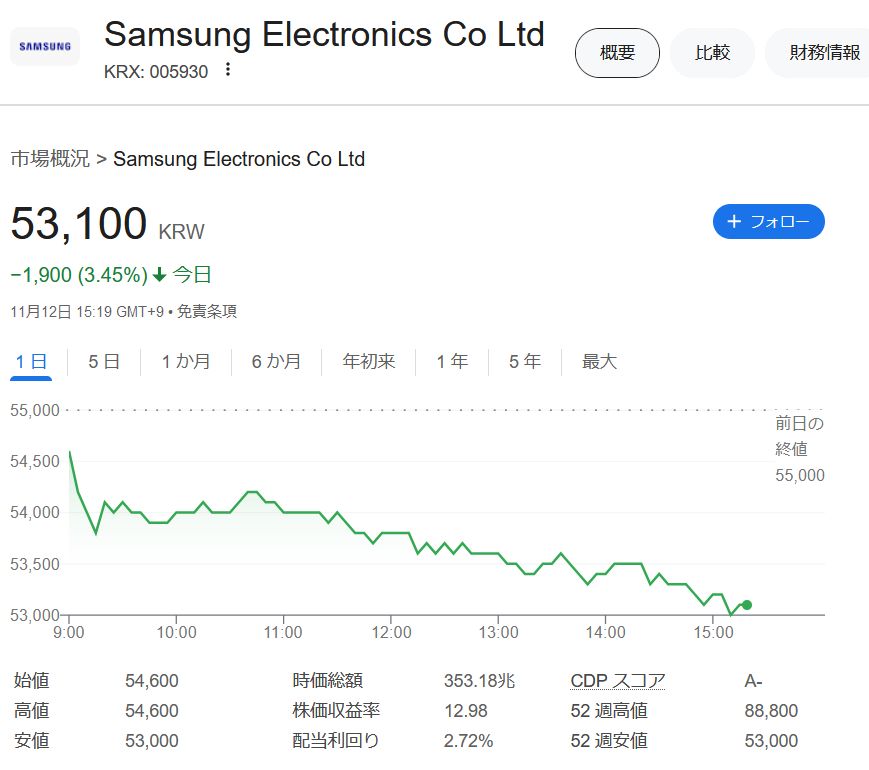Switch the chart to 5日 range

(104, 362)
